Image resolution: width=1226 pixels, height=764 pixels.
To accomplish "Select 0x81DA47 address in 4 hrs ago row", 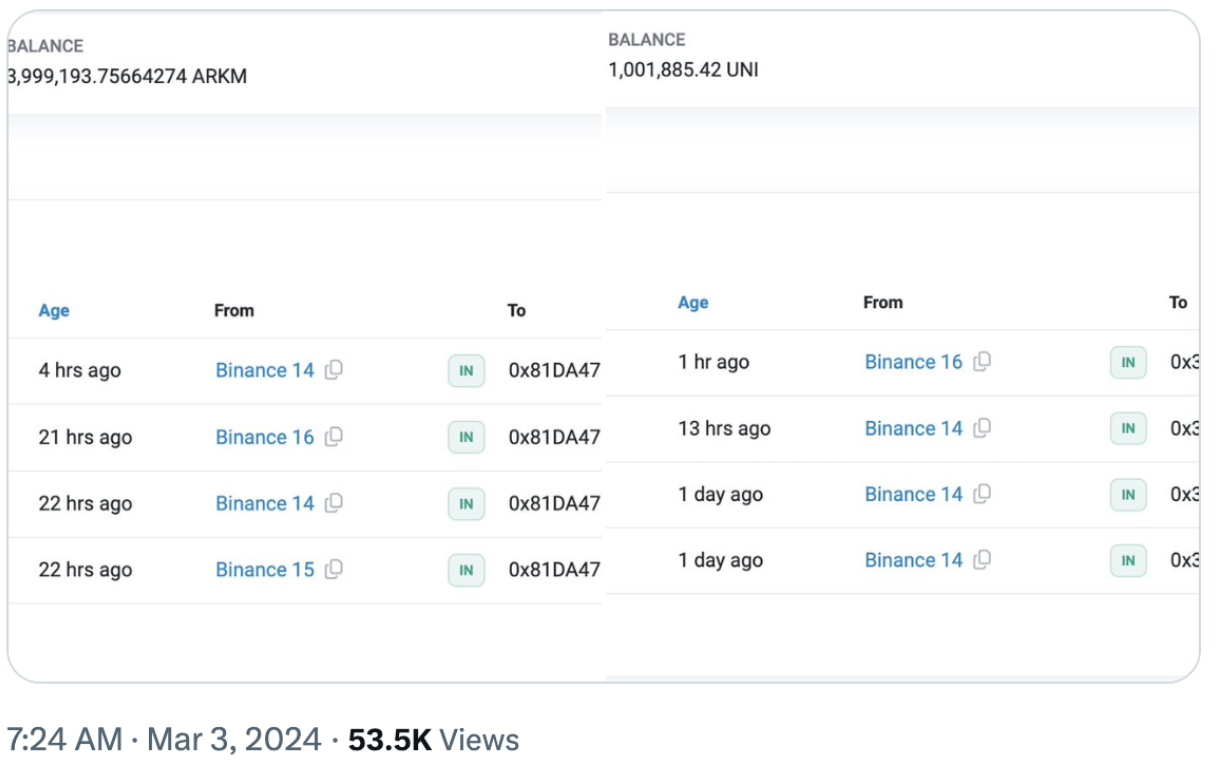I will point(554,370).
